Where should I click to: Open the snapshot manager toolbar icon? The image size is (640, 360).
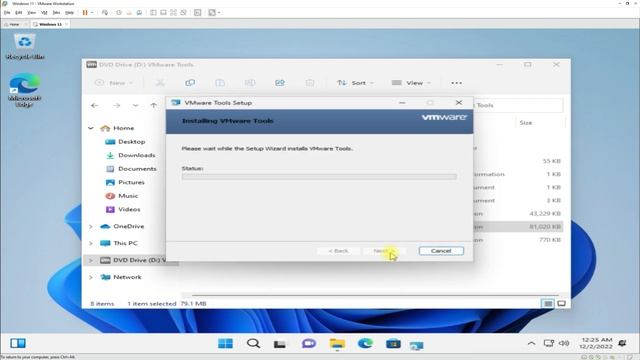coord(139,13)
